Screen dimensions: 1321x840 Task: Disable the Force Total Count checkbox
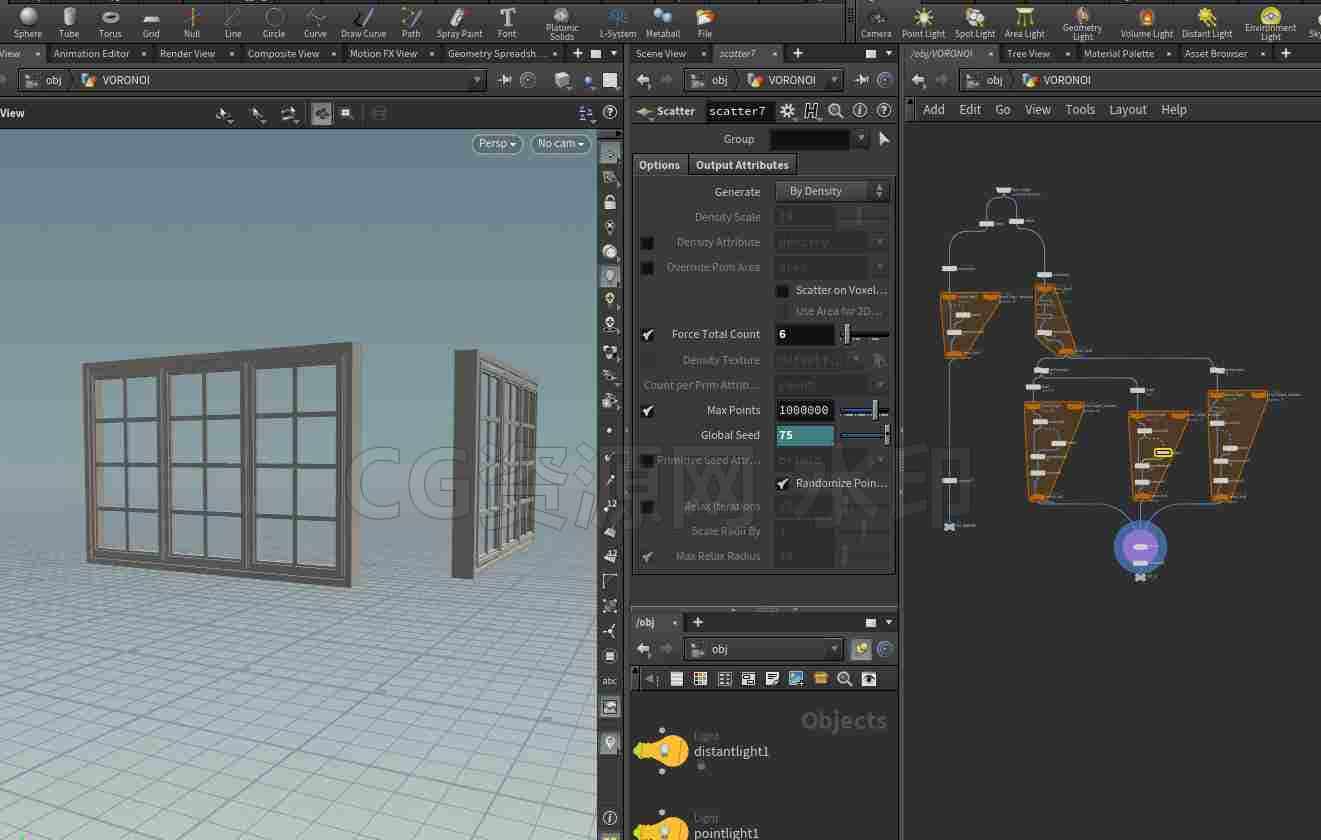click(648, 334)
